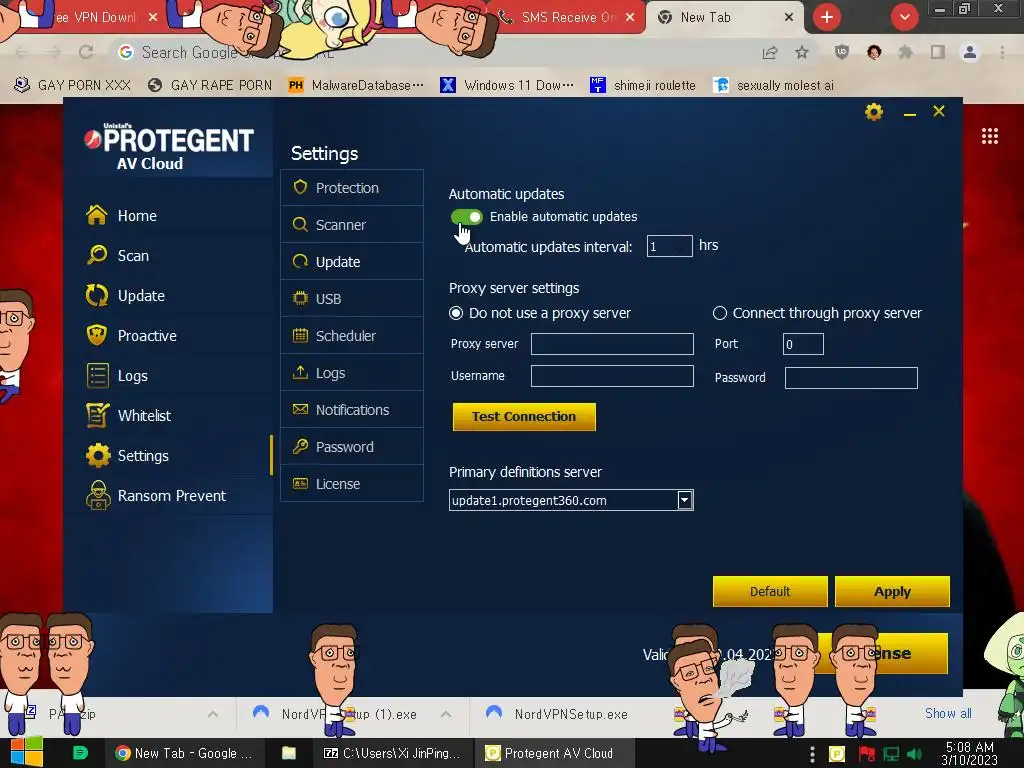
Task: Click Show all downloads link
Action: click(x=948, y=713)
